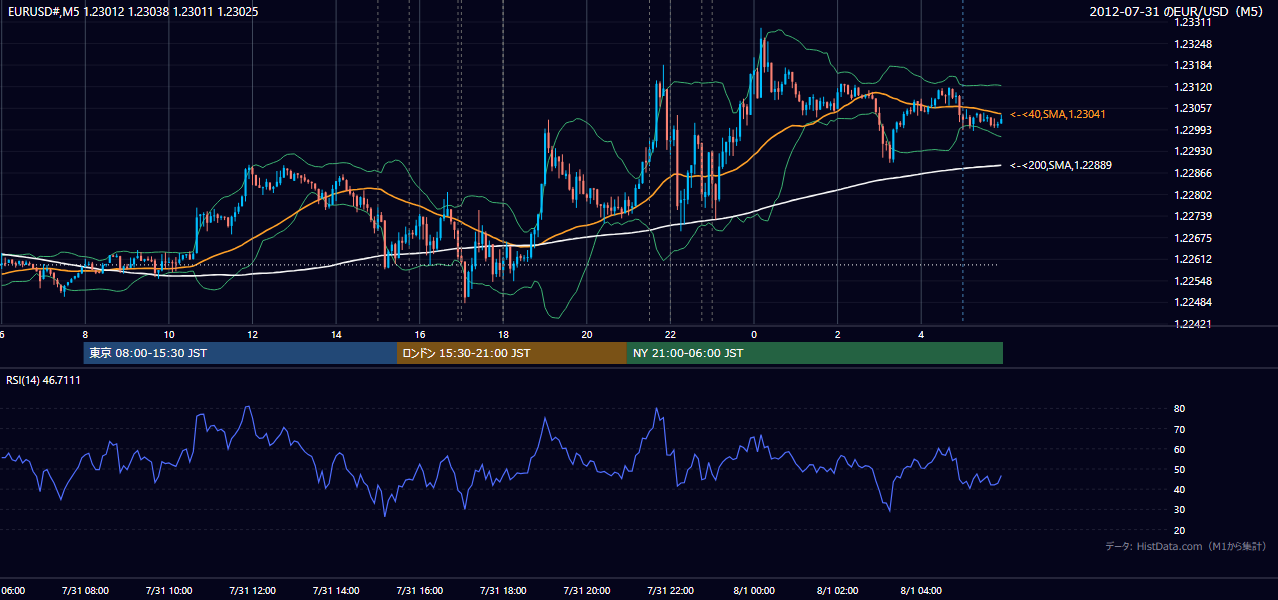Click price axis value 1.23248
1278x600 pixels.
(1193, 44)
